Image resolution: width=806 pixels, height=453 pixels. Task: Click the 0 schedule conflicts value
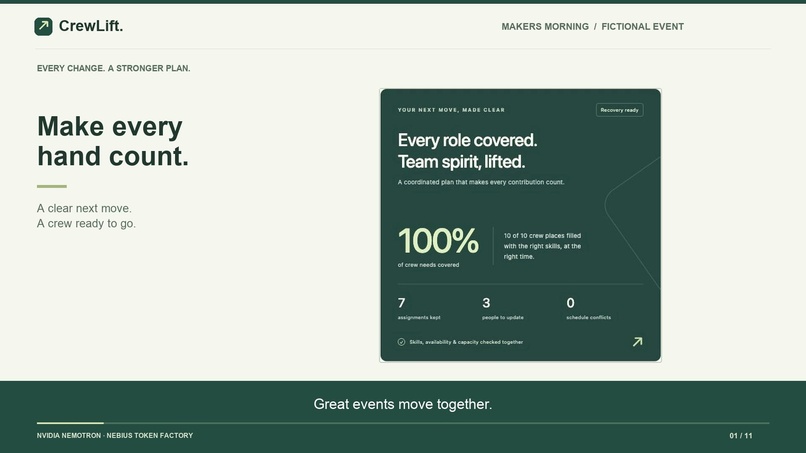pos(571,303)
